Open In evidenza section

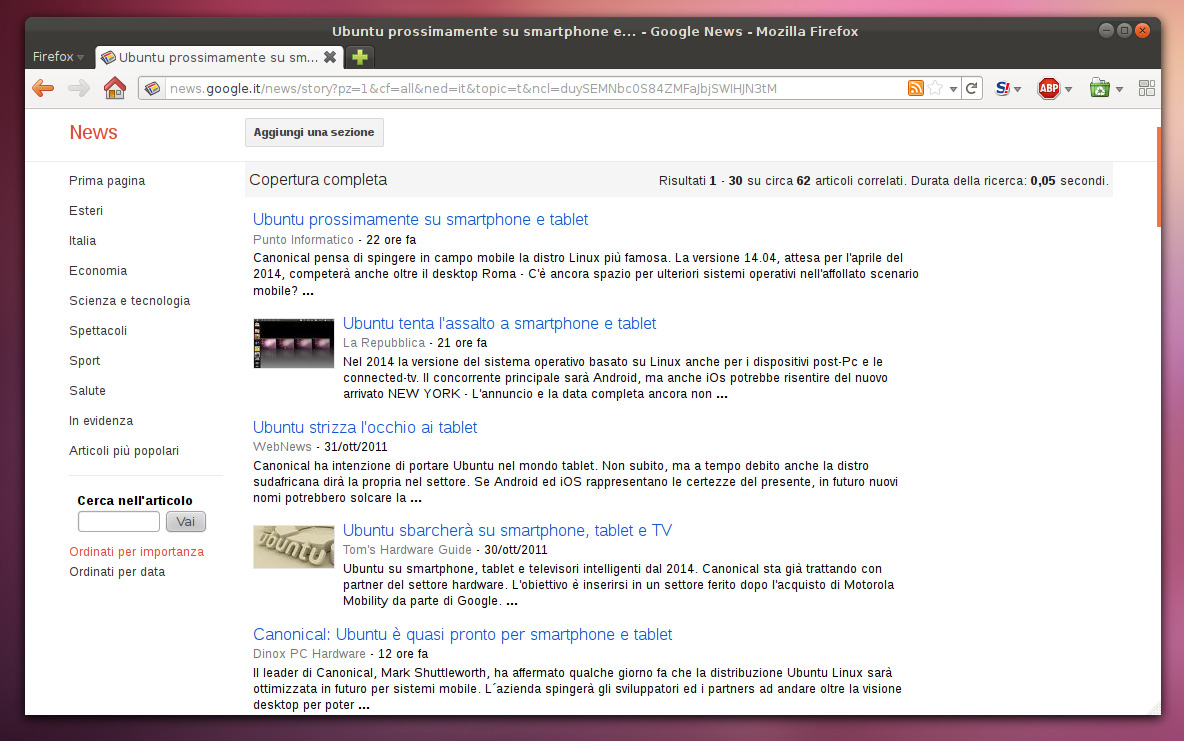pos(101,421)
